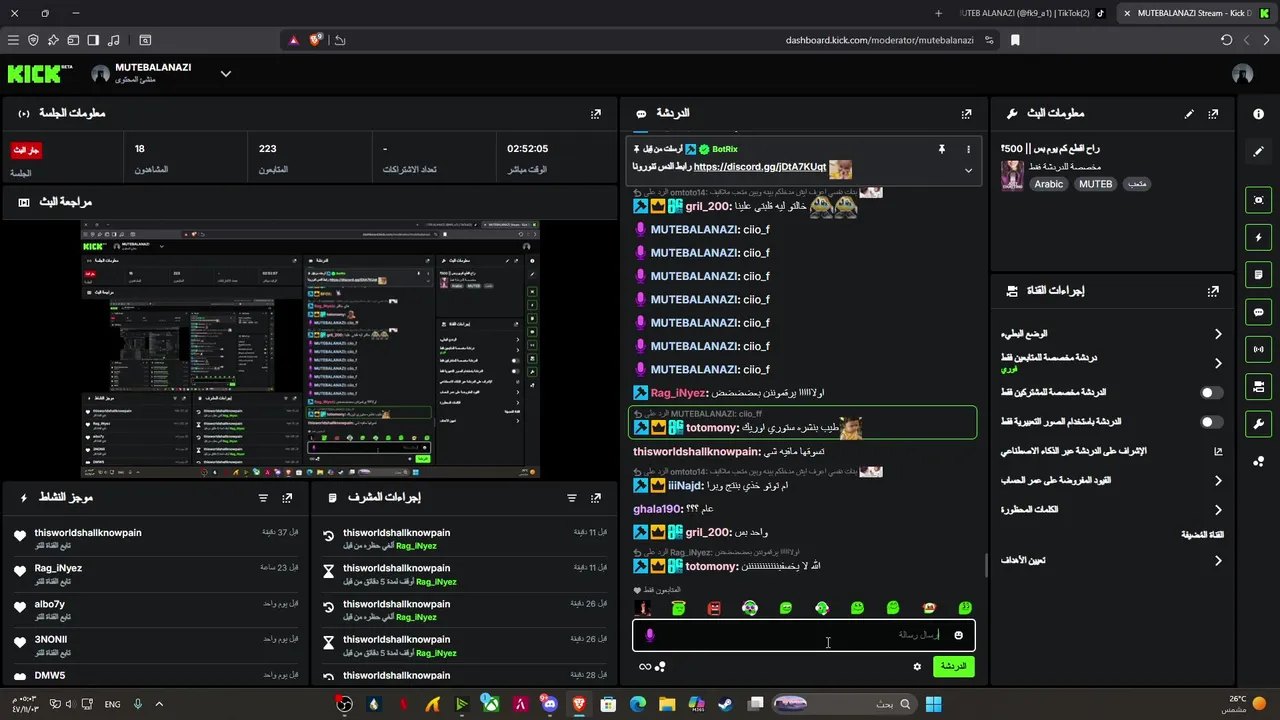Open Steam from the taskbar
This screenshot has height=720, width=1280.
tap(725, 704)
